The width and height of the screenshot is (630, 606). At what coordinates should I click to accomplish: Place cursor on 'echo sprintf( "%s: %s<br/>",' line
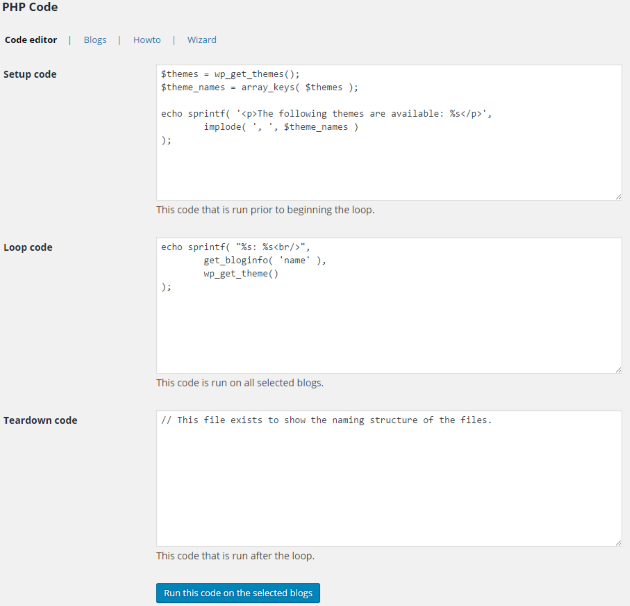coord(235,247)
